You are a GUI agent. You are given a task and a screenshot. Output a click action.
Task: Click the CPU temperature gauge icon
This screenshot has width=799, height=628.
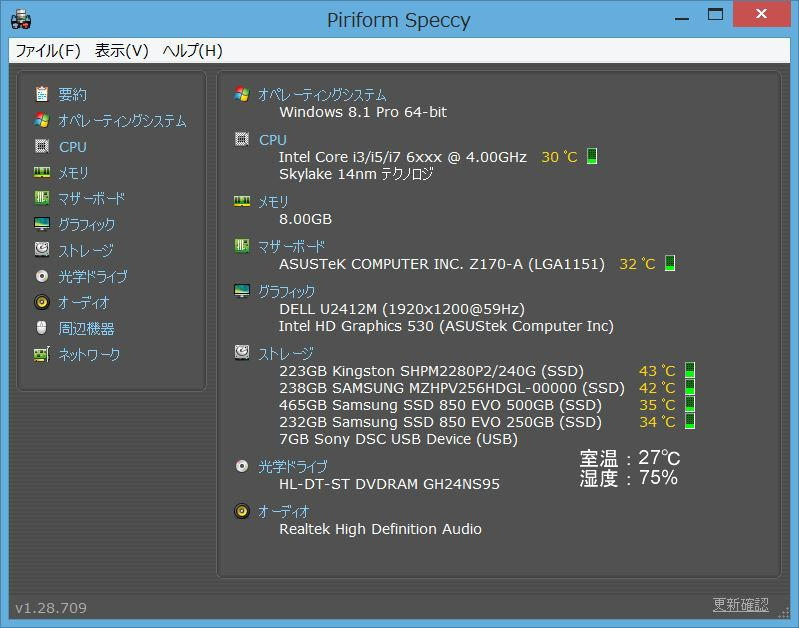592,156
